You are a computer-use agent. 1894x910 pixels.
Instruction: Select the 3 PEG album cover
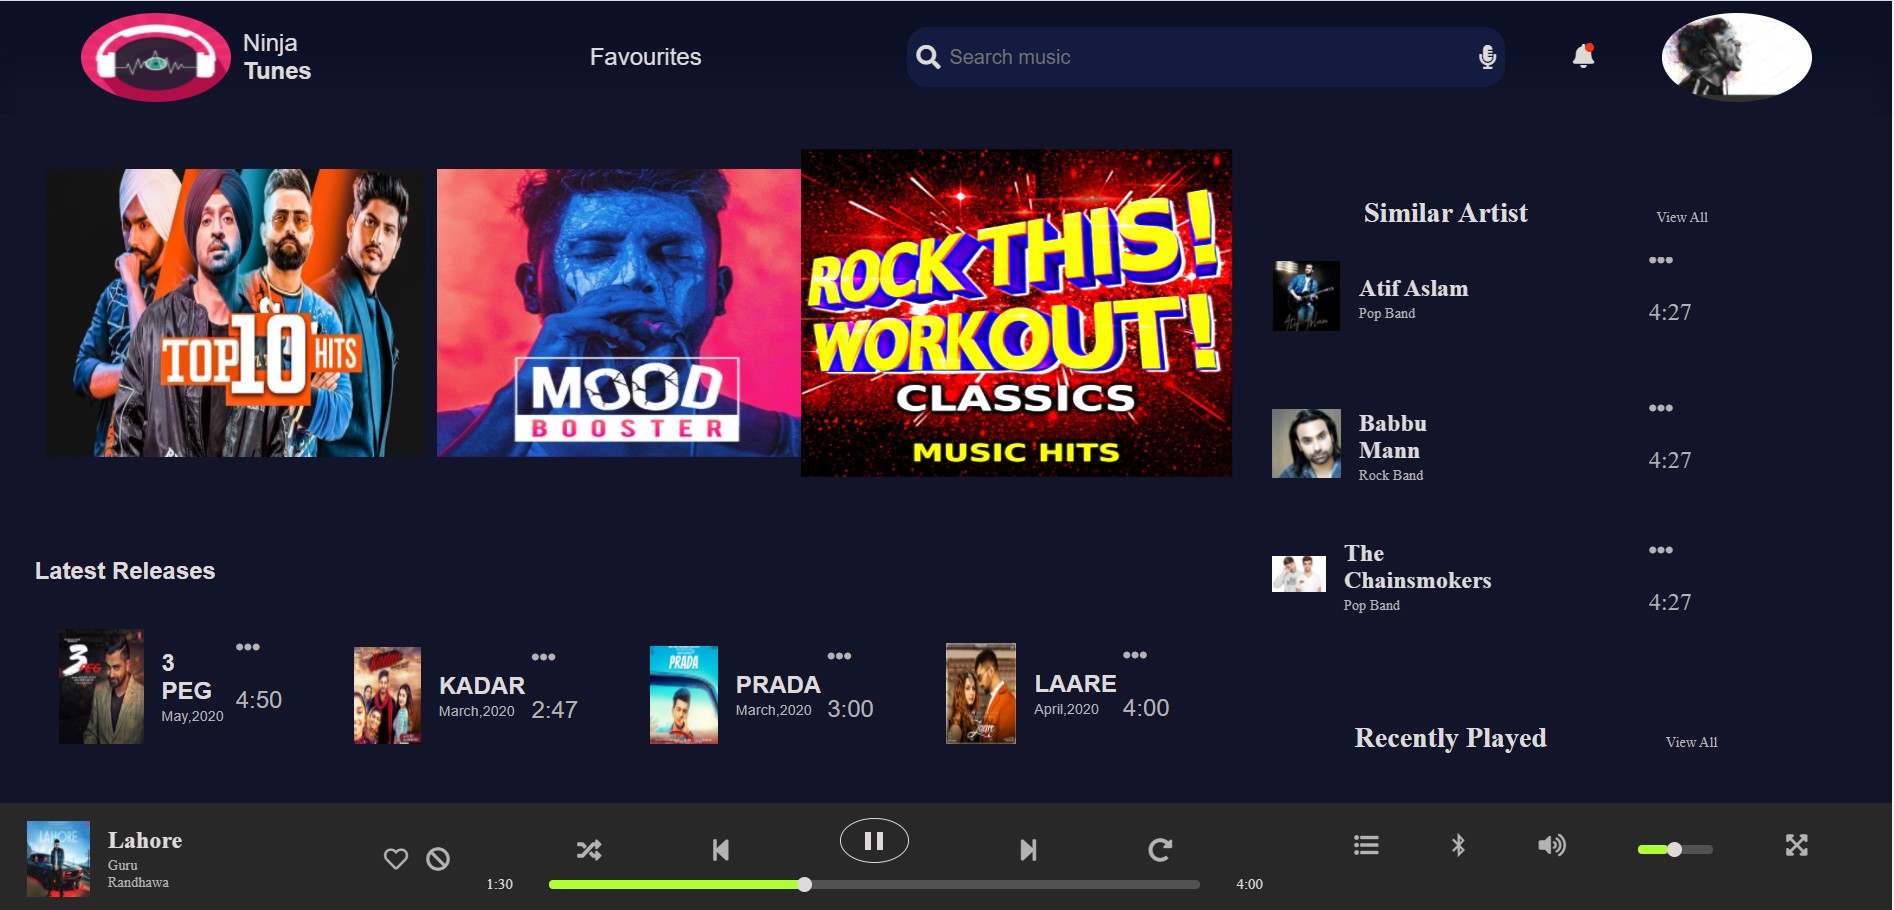(x=101, y=687)
